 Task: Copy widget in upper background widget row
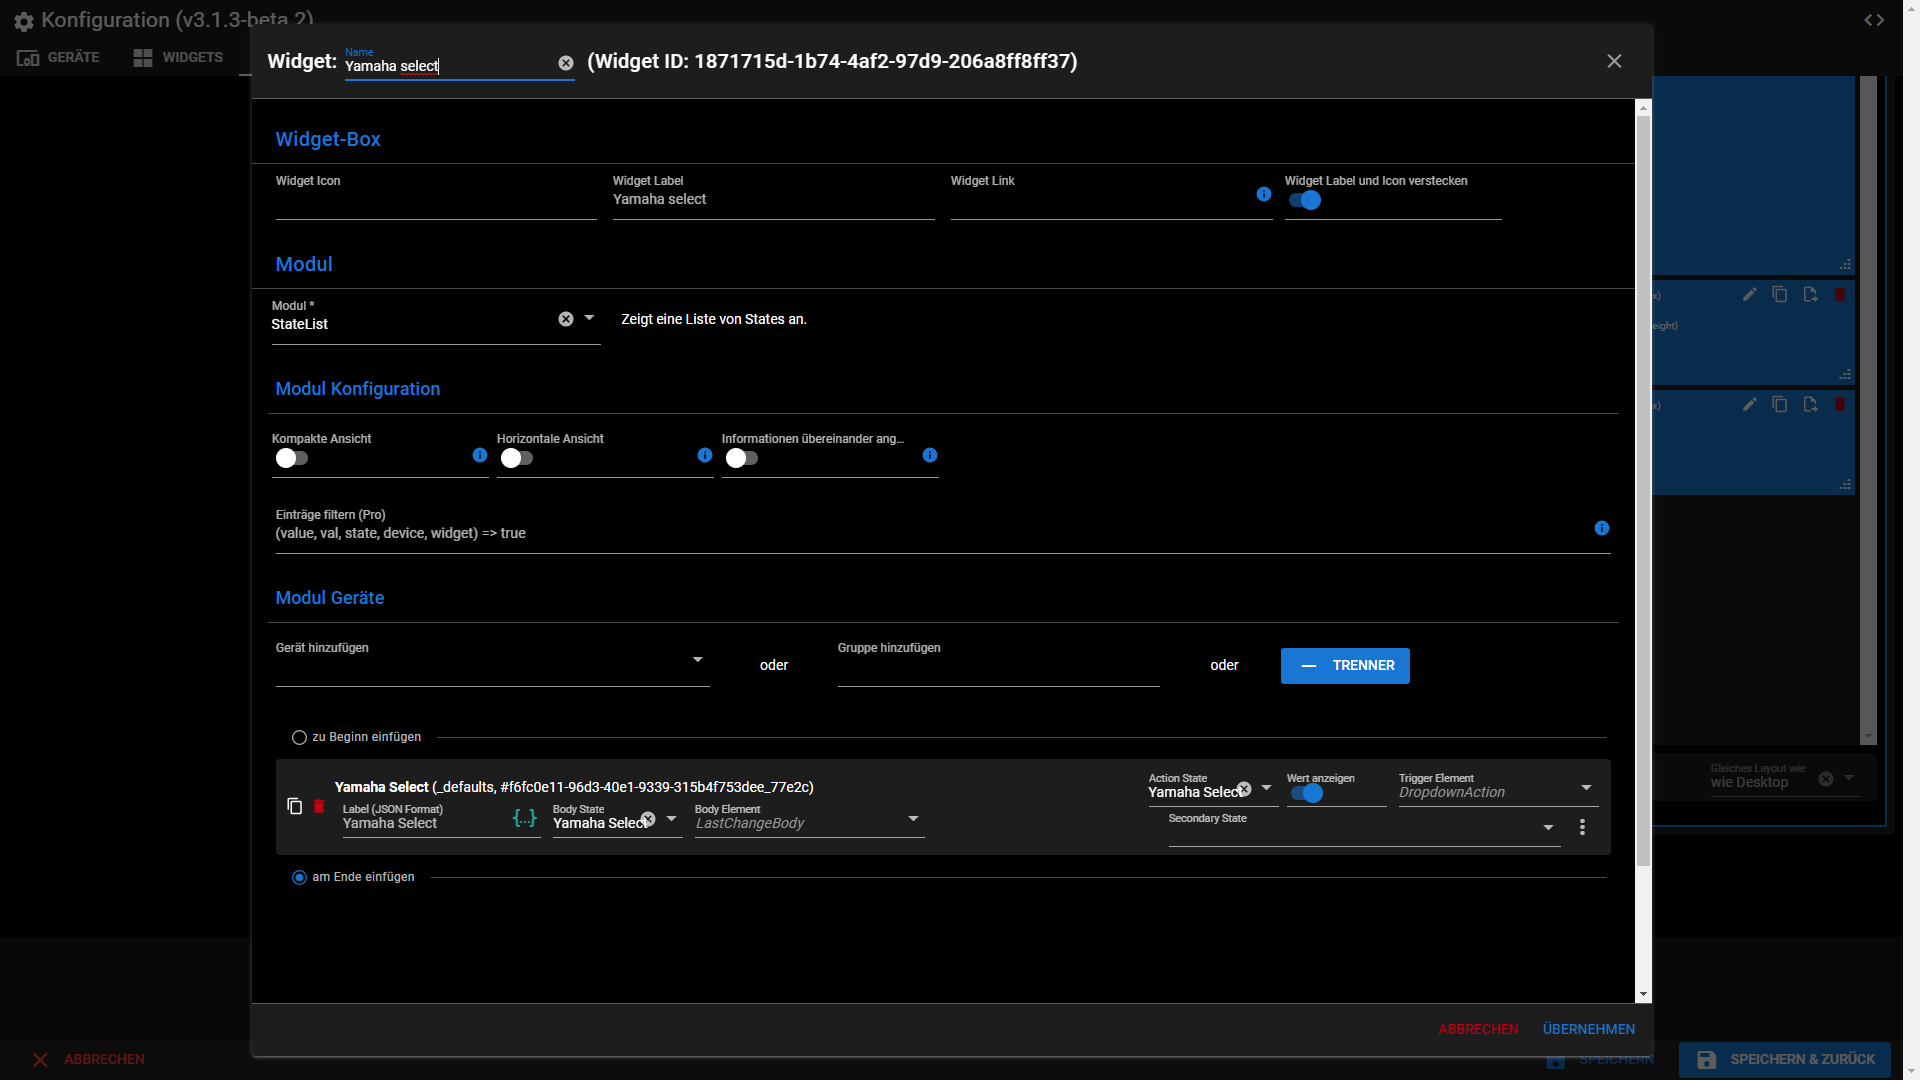1780,294
